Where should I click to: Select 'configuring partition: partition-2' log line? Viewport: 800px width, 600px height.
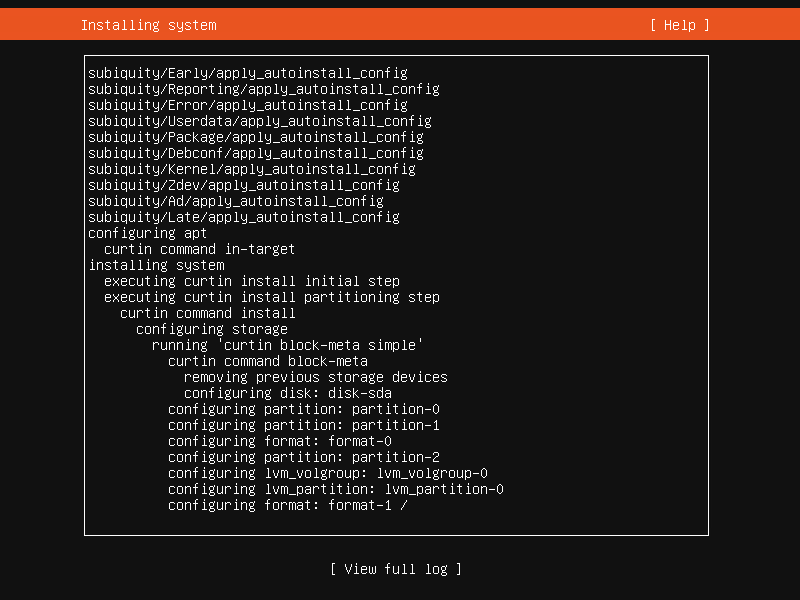coord(303,457)
